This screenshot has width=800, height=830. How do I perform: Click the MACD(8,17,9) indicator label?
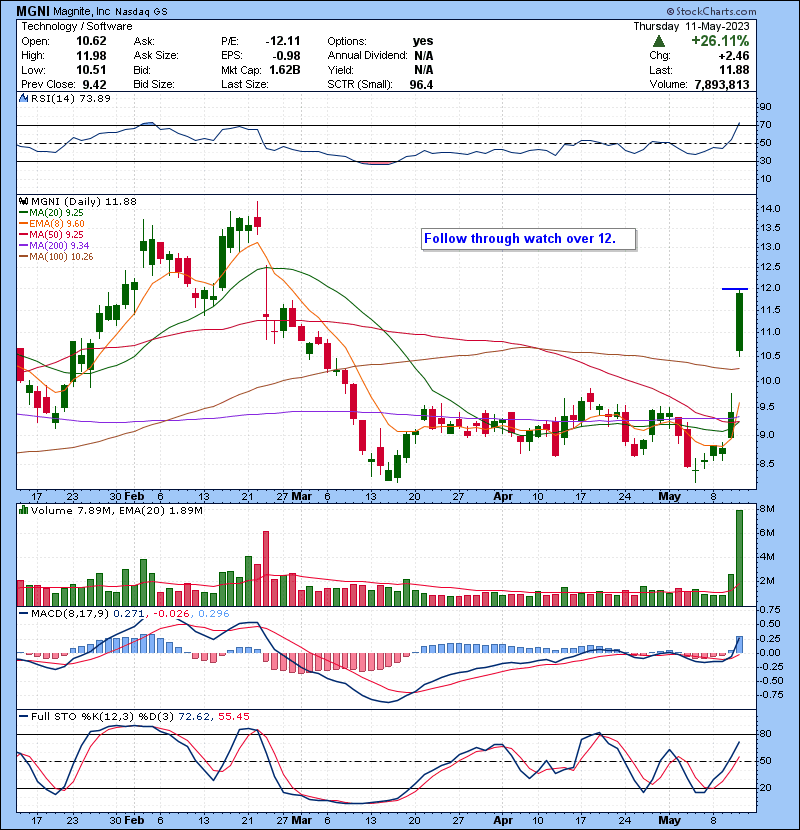(x=70, y=614)
